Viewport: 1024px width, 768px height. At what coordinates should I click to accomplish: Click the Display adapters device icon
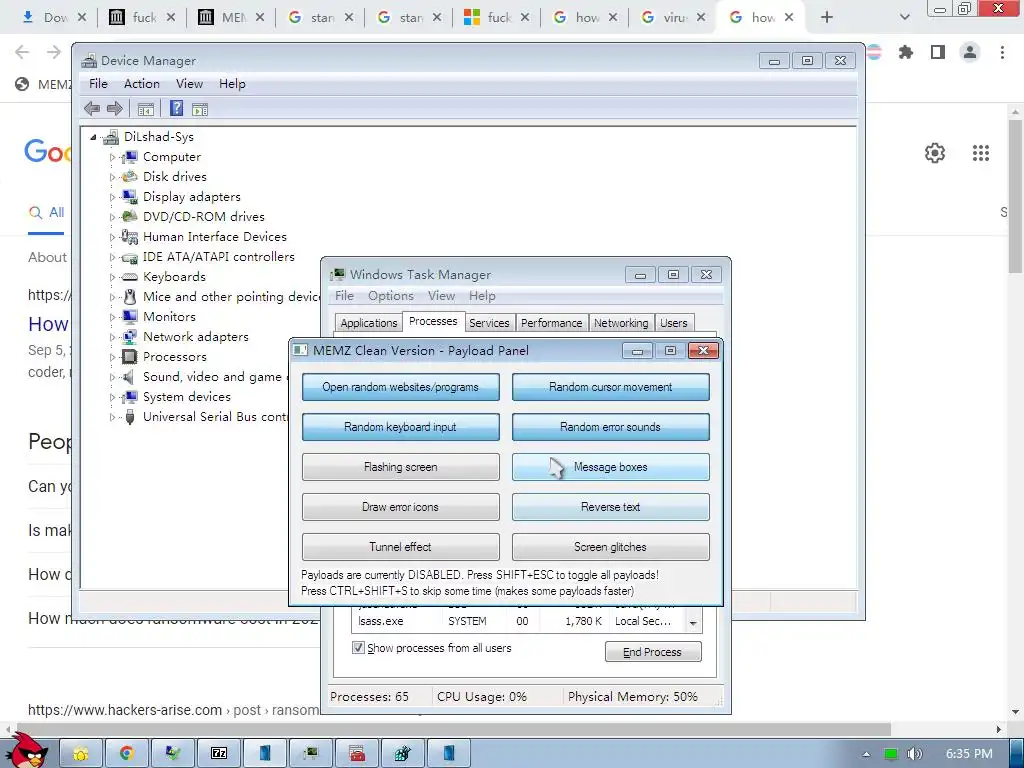point(130,197)
